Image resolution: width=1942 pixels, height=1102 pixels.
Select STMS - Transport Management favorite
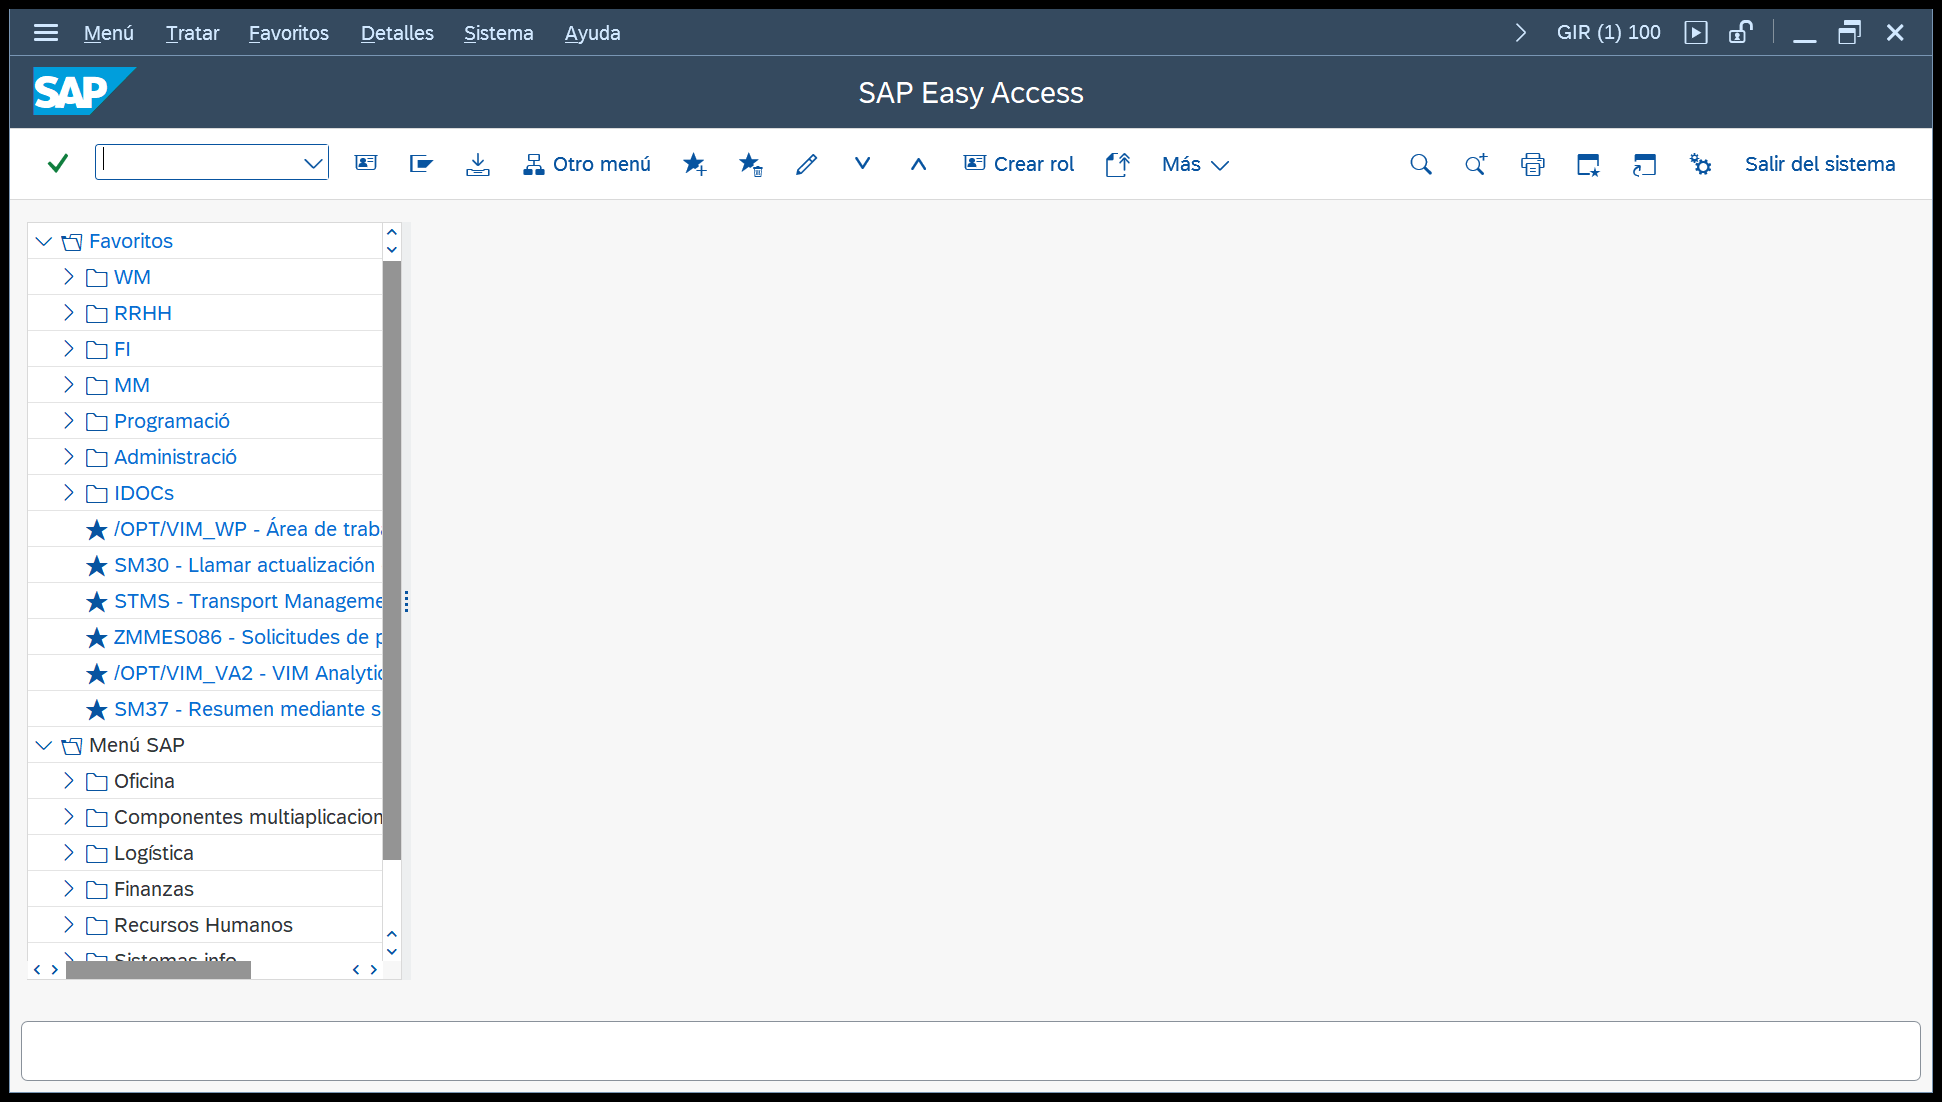click(x=248, y=601)
